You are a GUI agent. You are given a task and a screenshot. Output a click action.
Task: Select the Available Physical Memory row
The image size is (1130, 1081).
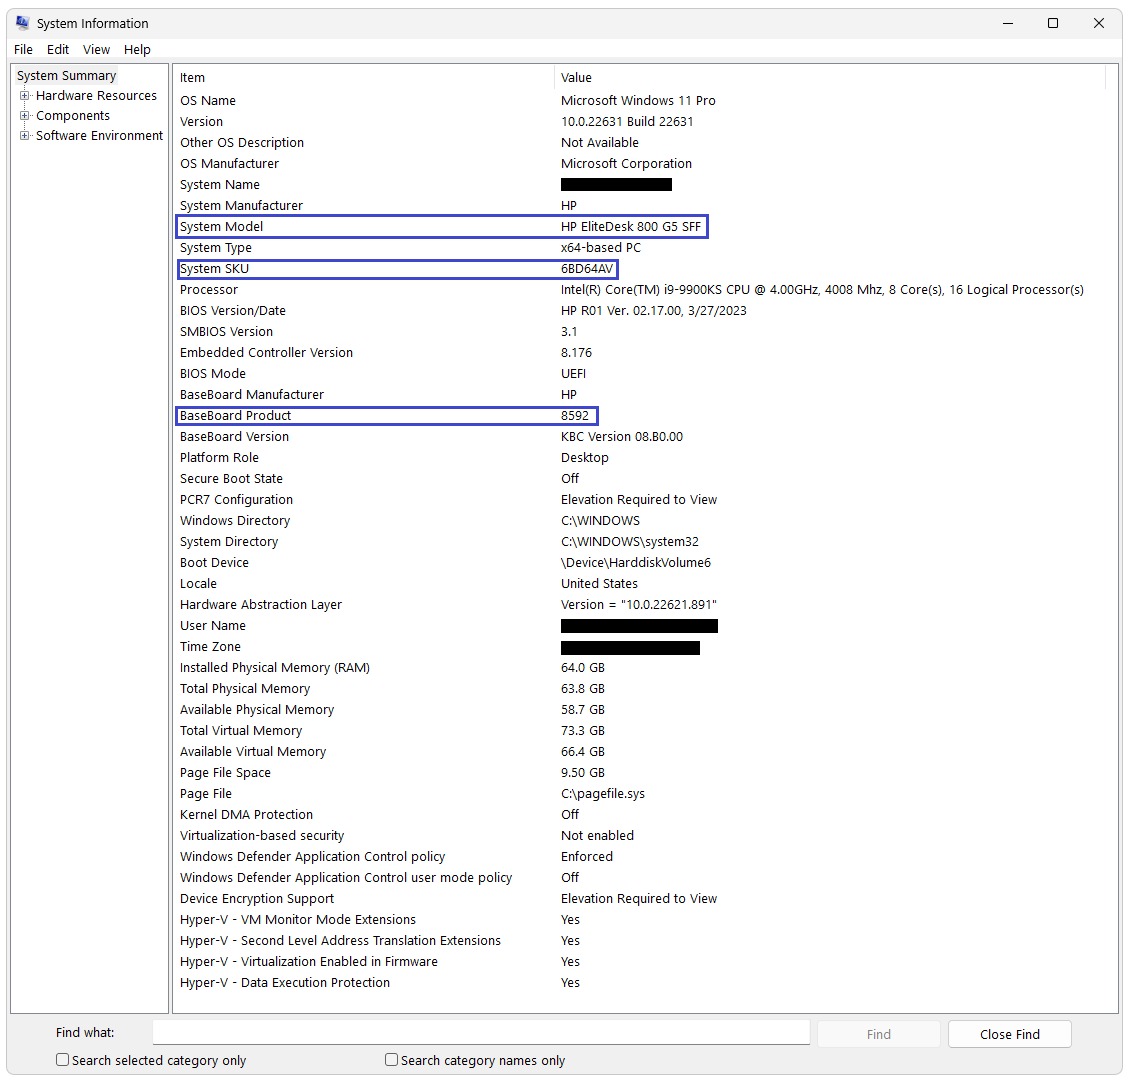point(639,709)
